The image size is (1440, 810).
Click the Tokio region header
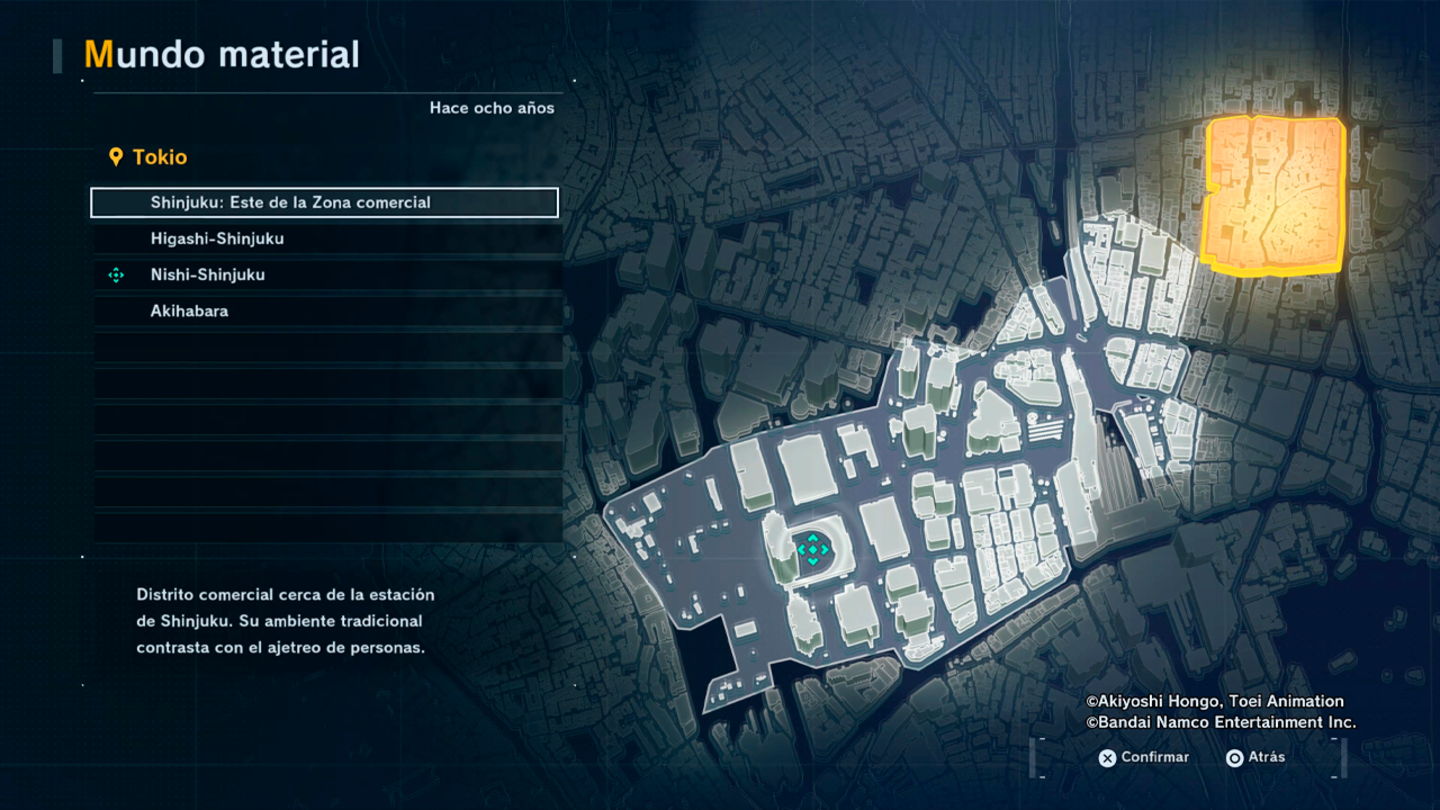coord(159,157)
